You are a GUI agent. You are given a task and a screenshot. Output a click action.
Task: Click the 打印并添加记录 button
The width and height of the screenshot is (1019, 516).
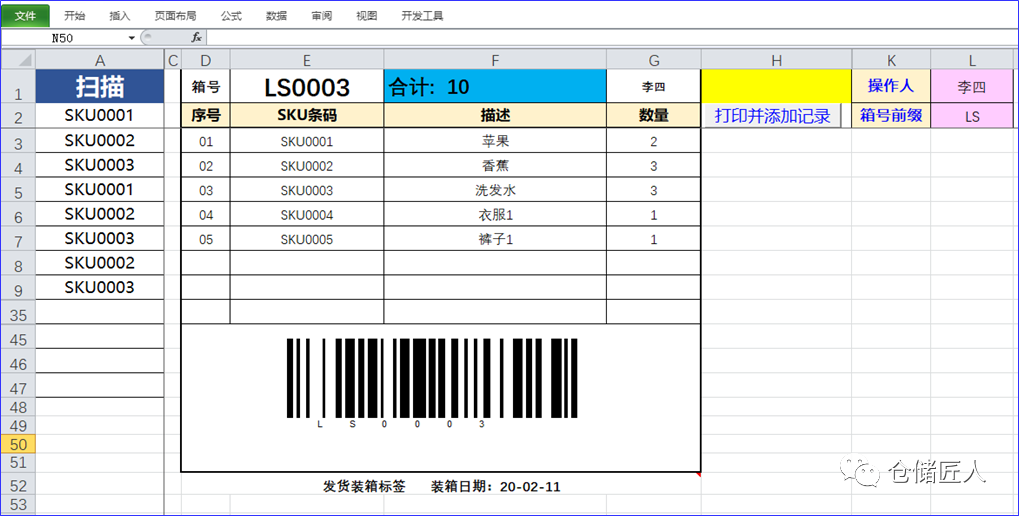[x=773, y=116]
